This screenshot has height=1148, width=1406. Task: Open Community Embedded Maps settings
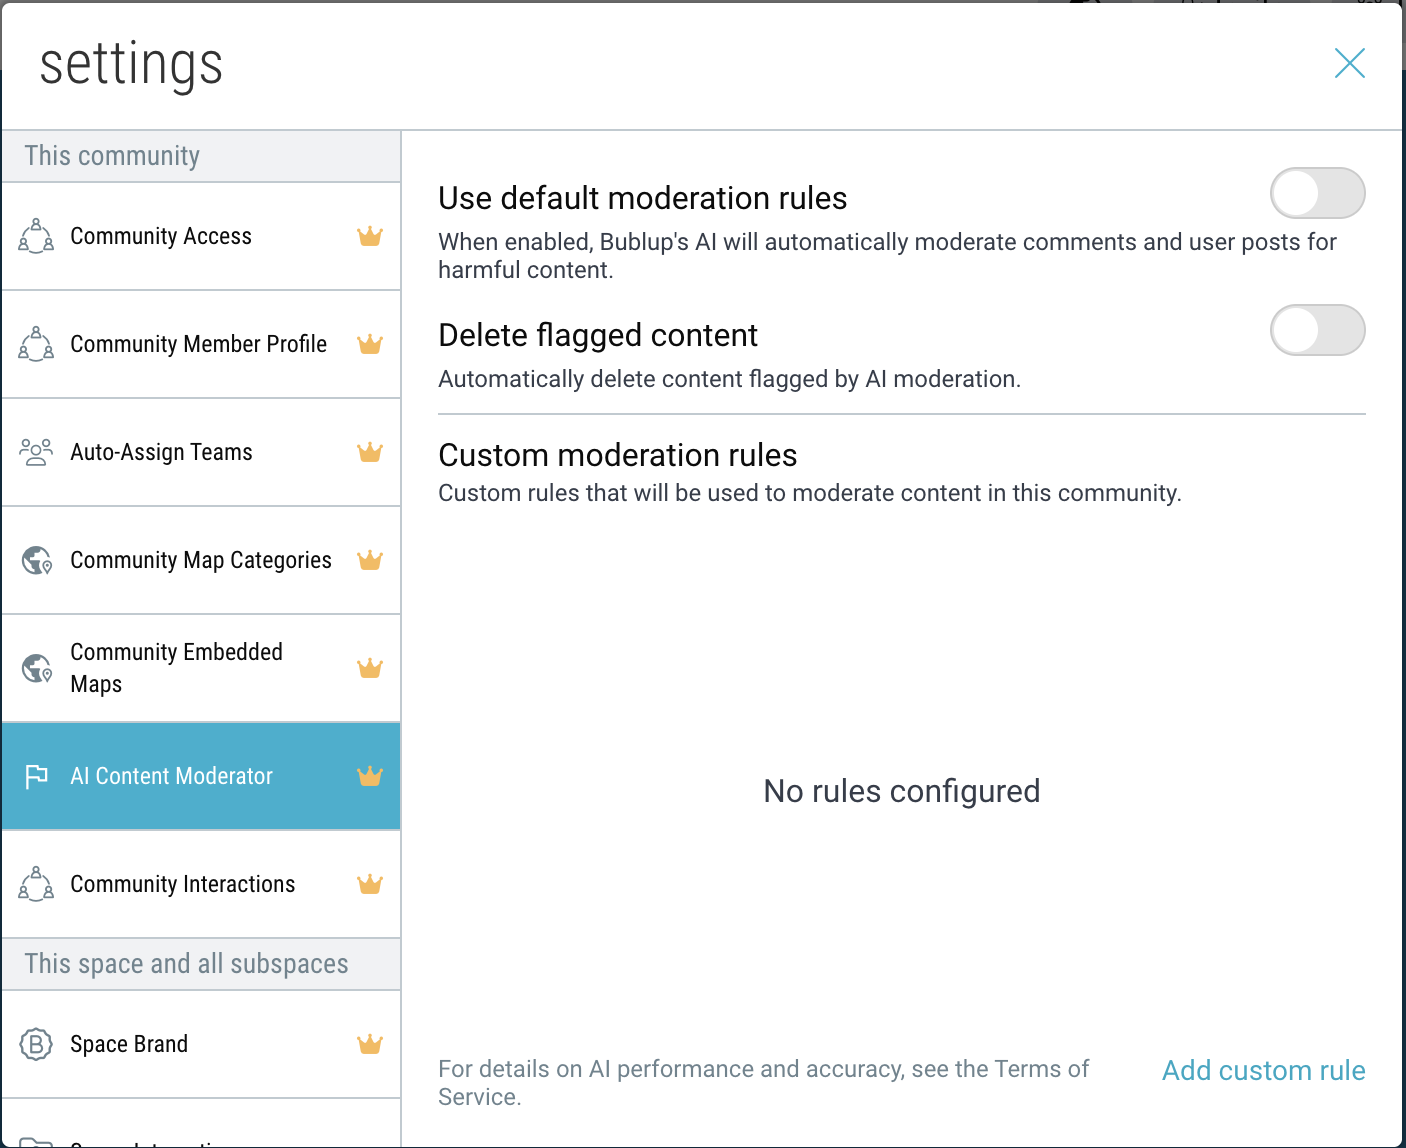tap(176, 668)
